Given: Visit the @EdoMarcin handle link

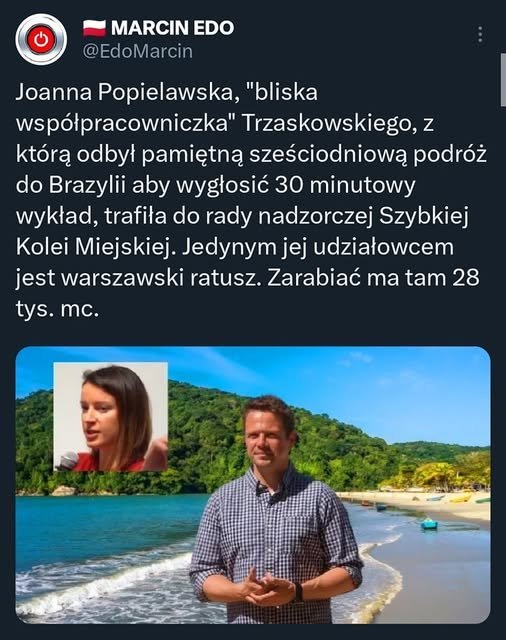Looking at the screenshot, I should pos(138,51).
